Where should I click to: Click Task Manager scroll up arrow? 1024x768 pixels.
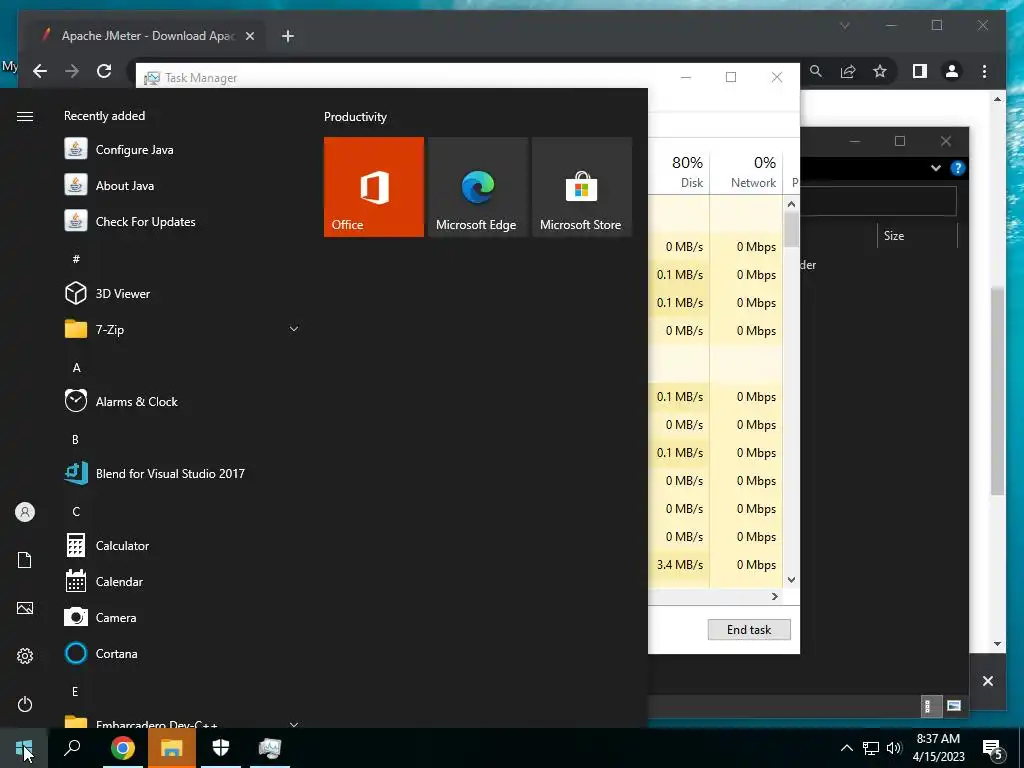pos(792,204)
